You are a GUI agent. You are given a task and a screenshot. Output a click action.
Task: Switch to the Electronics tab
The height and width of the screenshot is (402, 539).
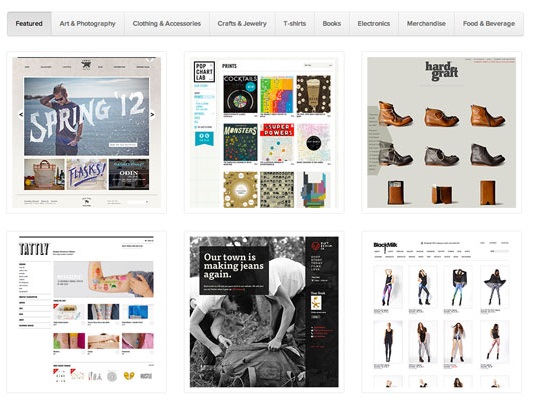pos(374,24)
